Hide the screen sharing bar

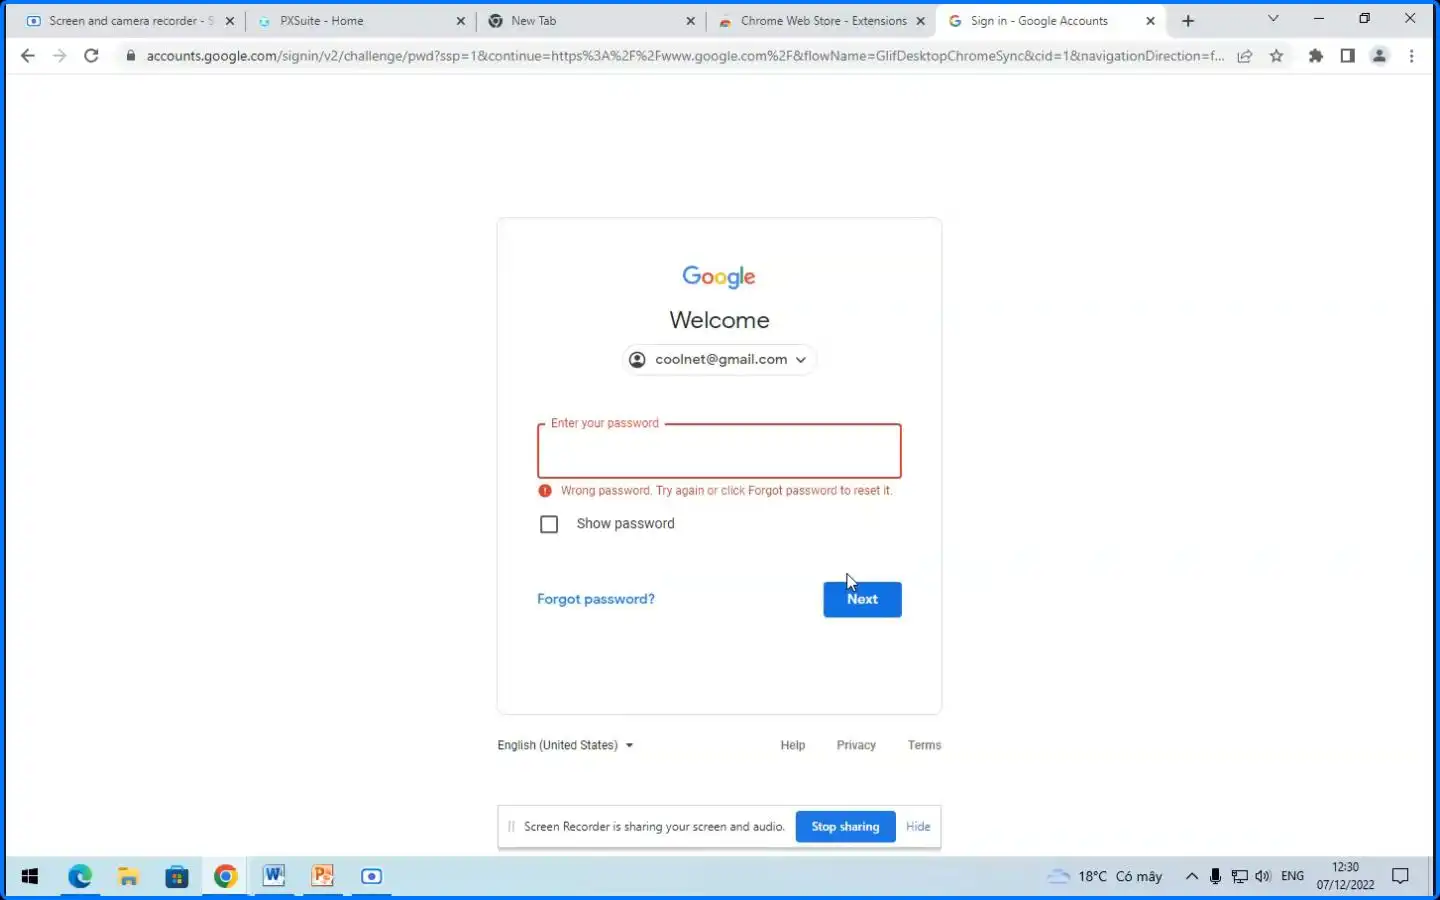click(918, 827)
